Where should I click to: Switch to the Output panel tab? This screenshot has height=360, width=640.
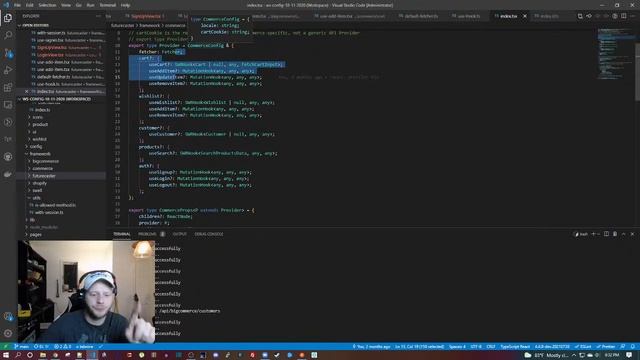tap(179, 234)
